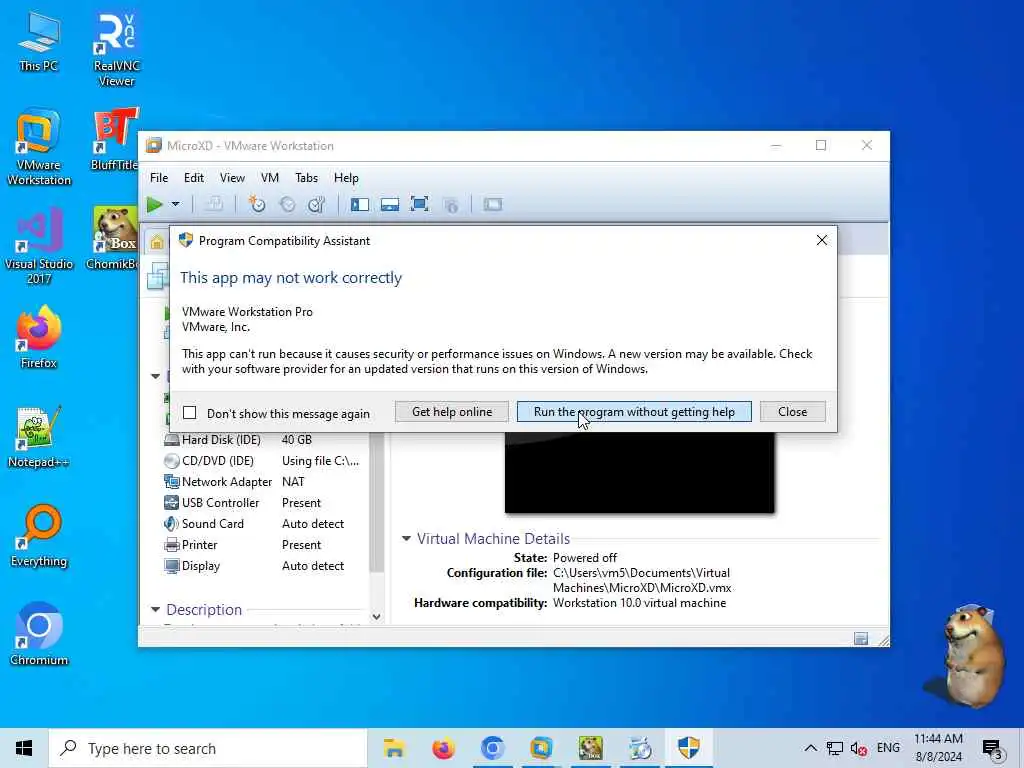Open VMware Workstation desktop shortcut
This screenshot has height=768, width=1024.
click(39, 148)
